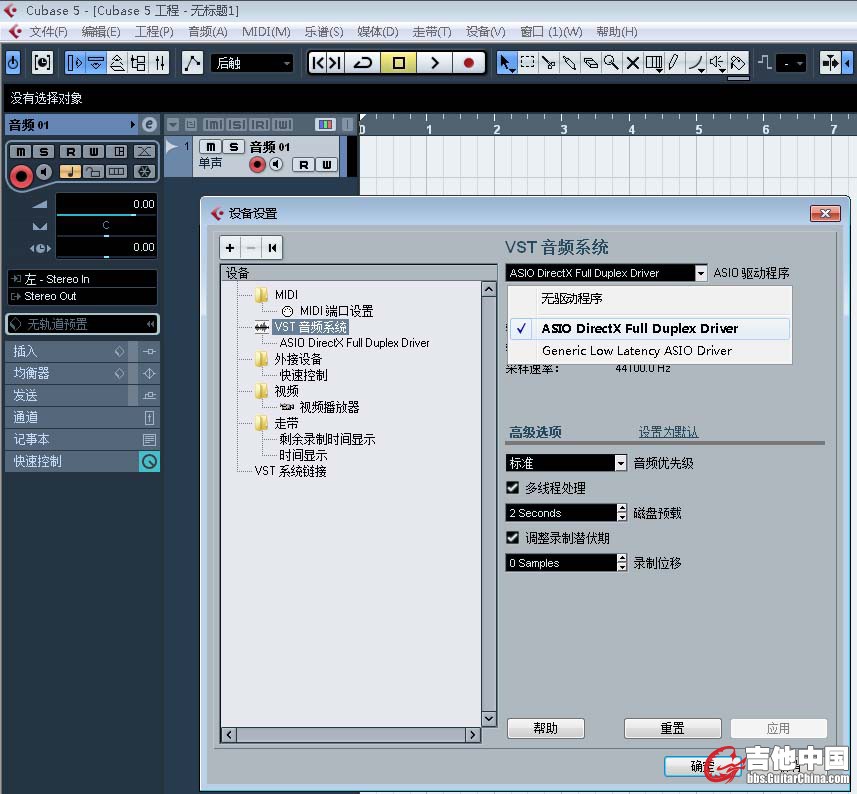The height and width of the screenshot is (794, 857).
Task: Select the Draw pencil tool
Action: (x=674, y=63)
